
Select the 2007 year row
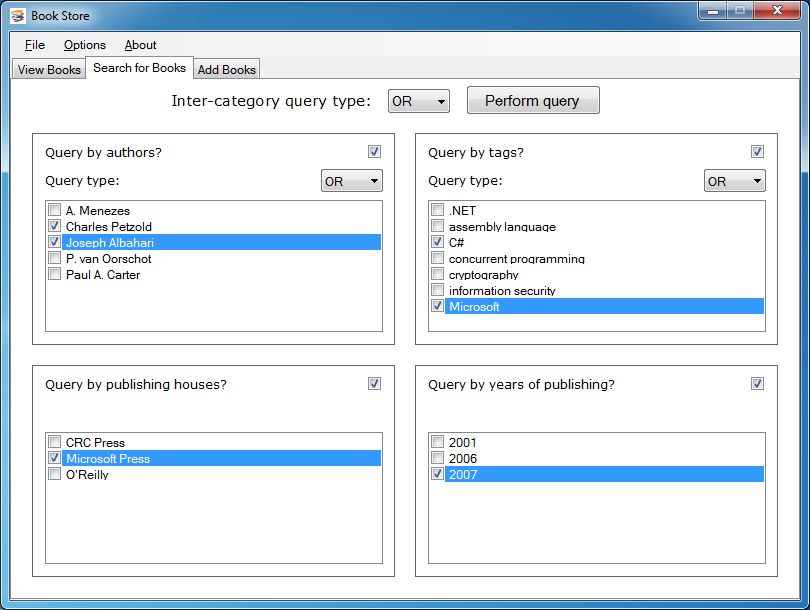click(604, 475)
